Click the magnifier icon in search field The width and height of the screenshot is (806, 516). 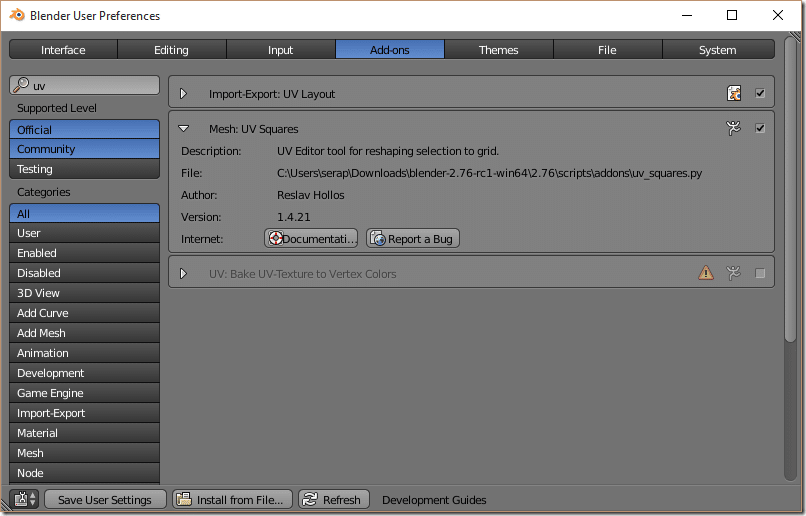coord(21,85)
